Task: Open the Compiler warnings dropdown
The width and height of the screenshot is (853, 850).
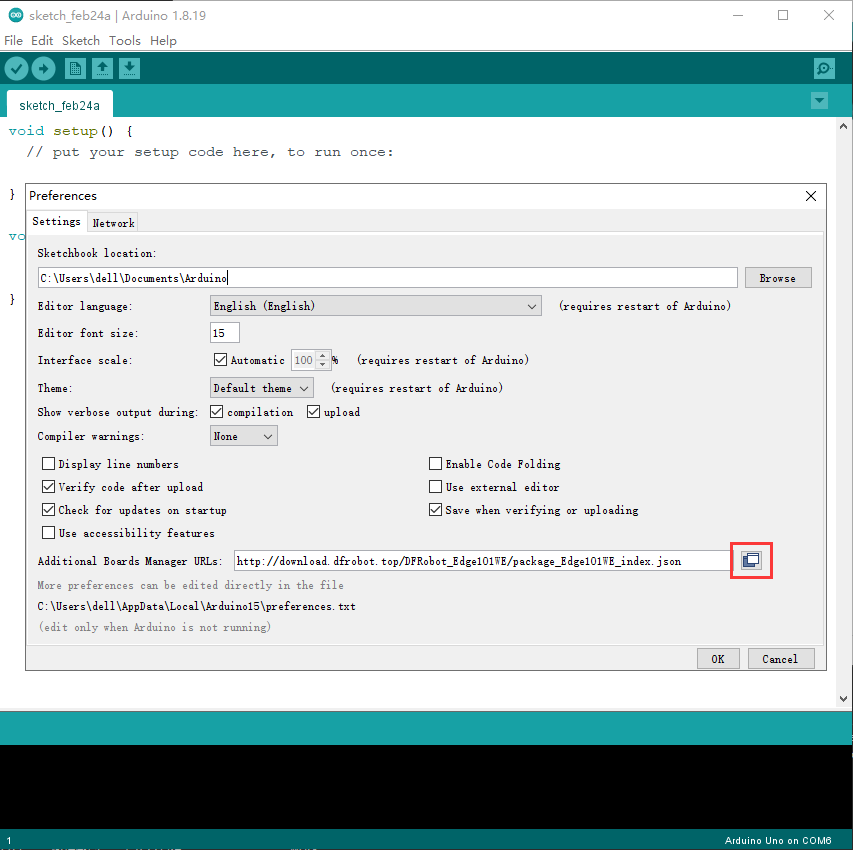Action: tap(244, 436)
